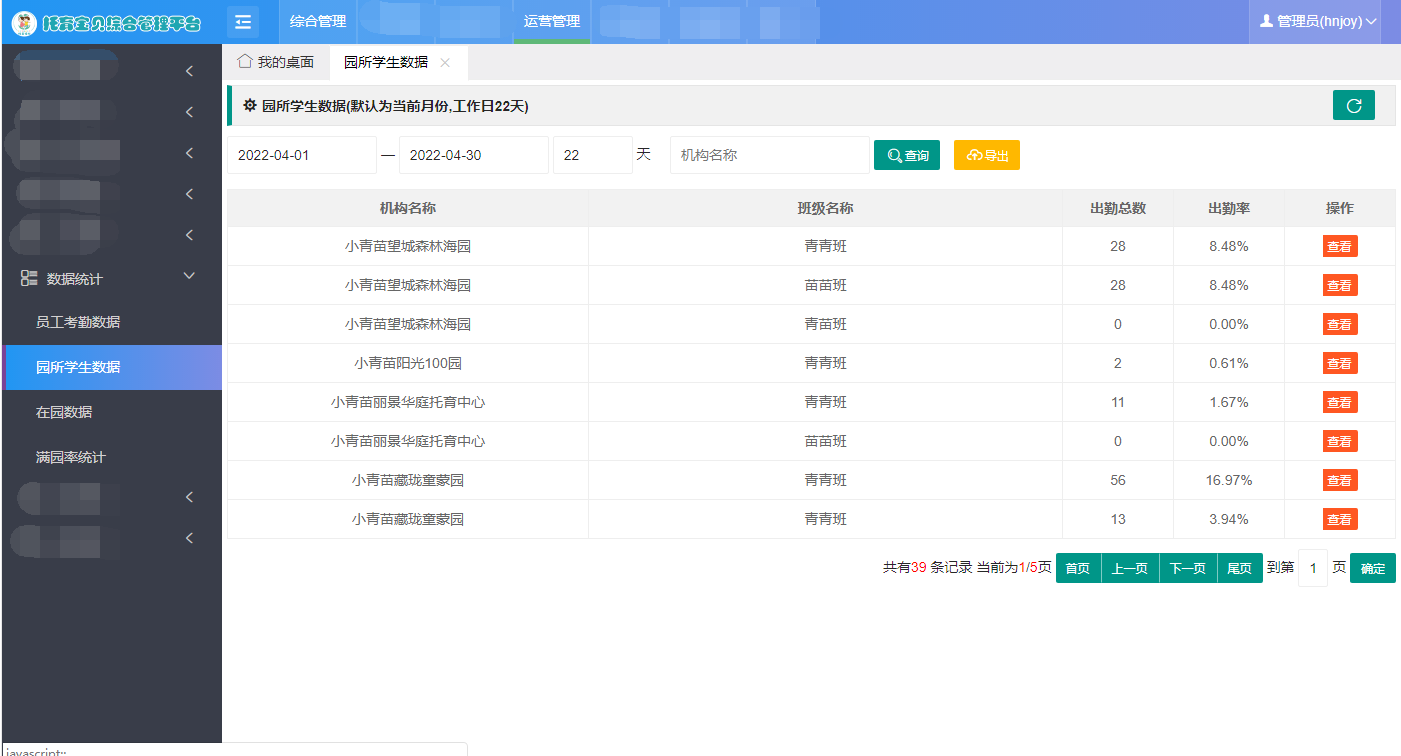Screen dimensions: 1401x756
Task: Go to previous page with 上一页
Action: pos(1130,568)
